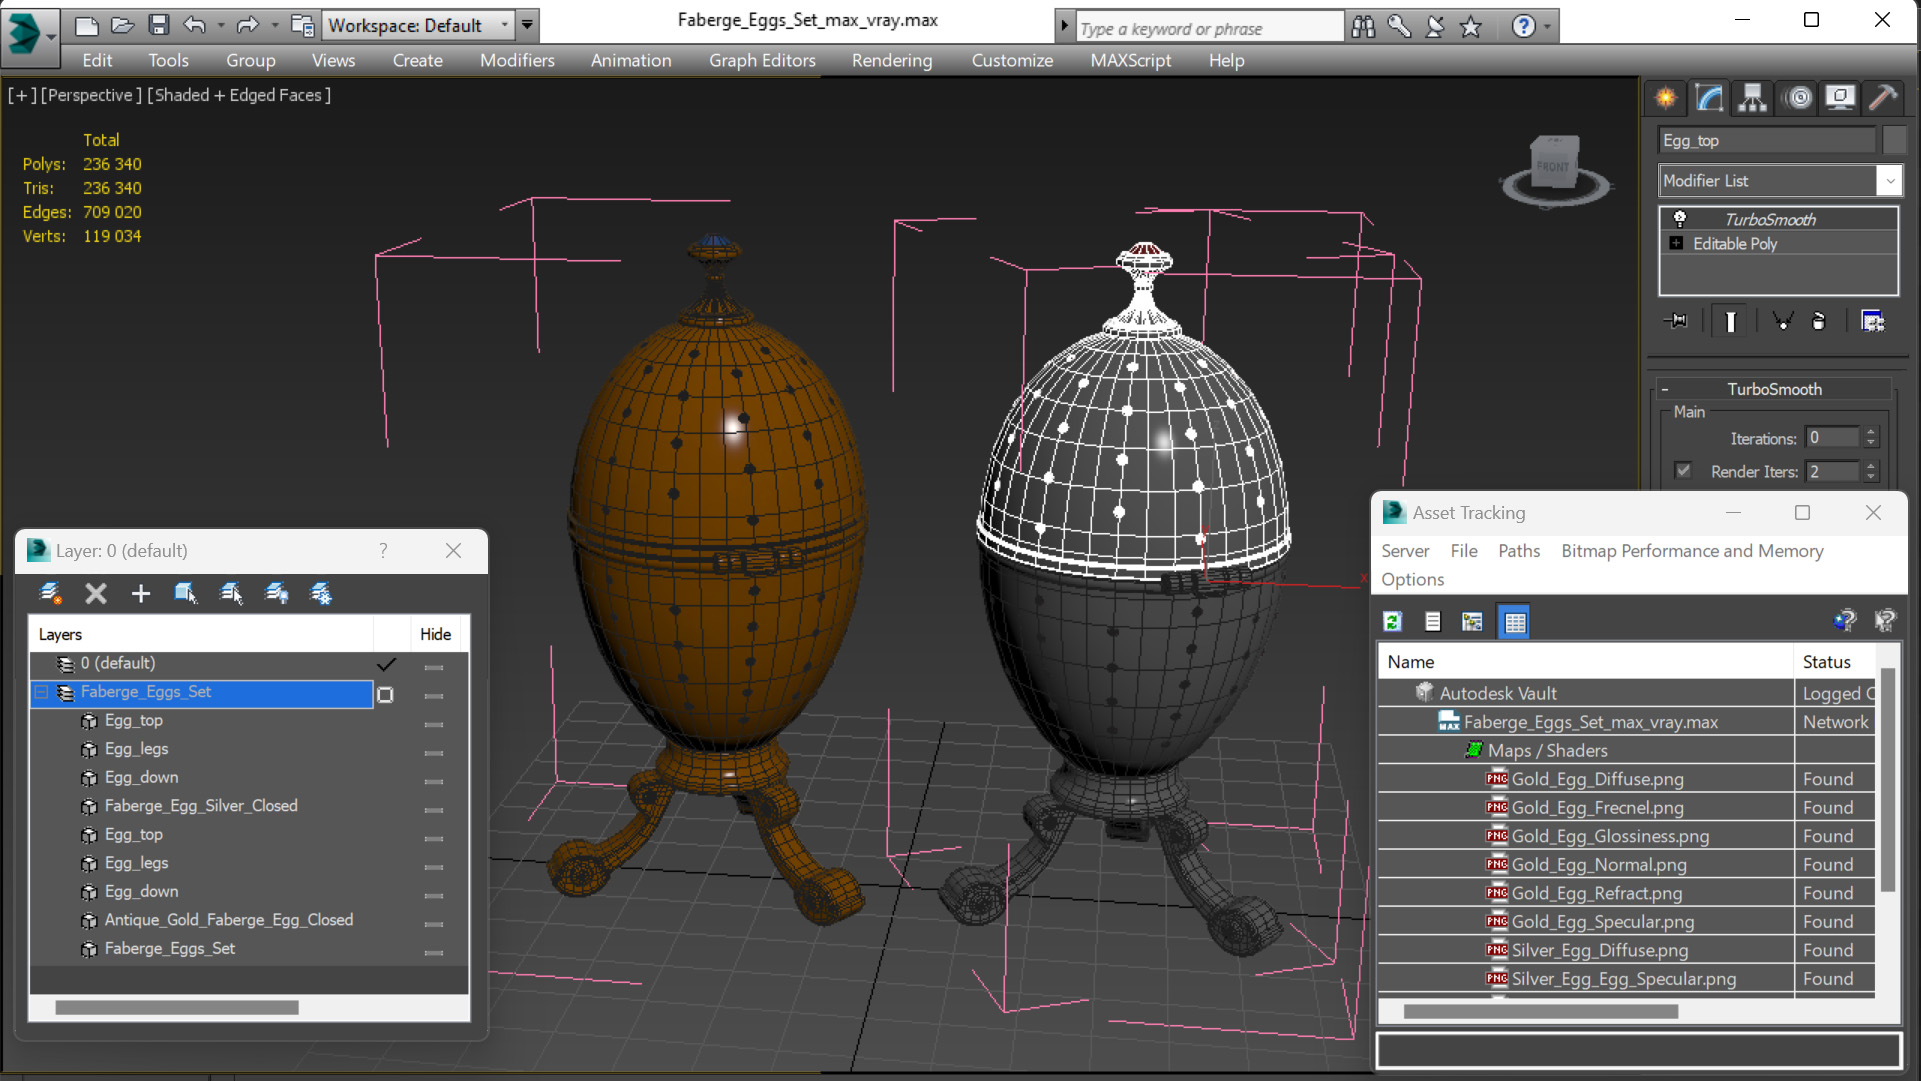Increment the Iterations spinner up arrow
This screenshot has height=1081, width=1921.
click(1871, 432)
